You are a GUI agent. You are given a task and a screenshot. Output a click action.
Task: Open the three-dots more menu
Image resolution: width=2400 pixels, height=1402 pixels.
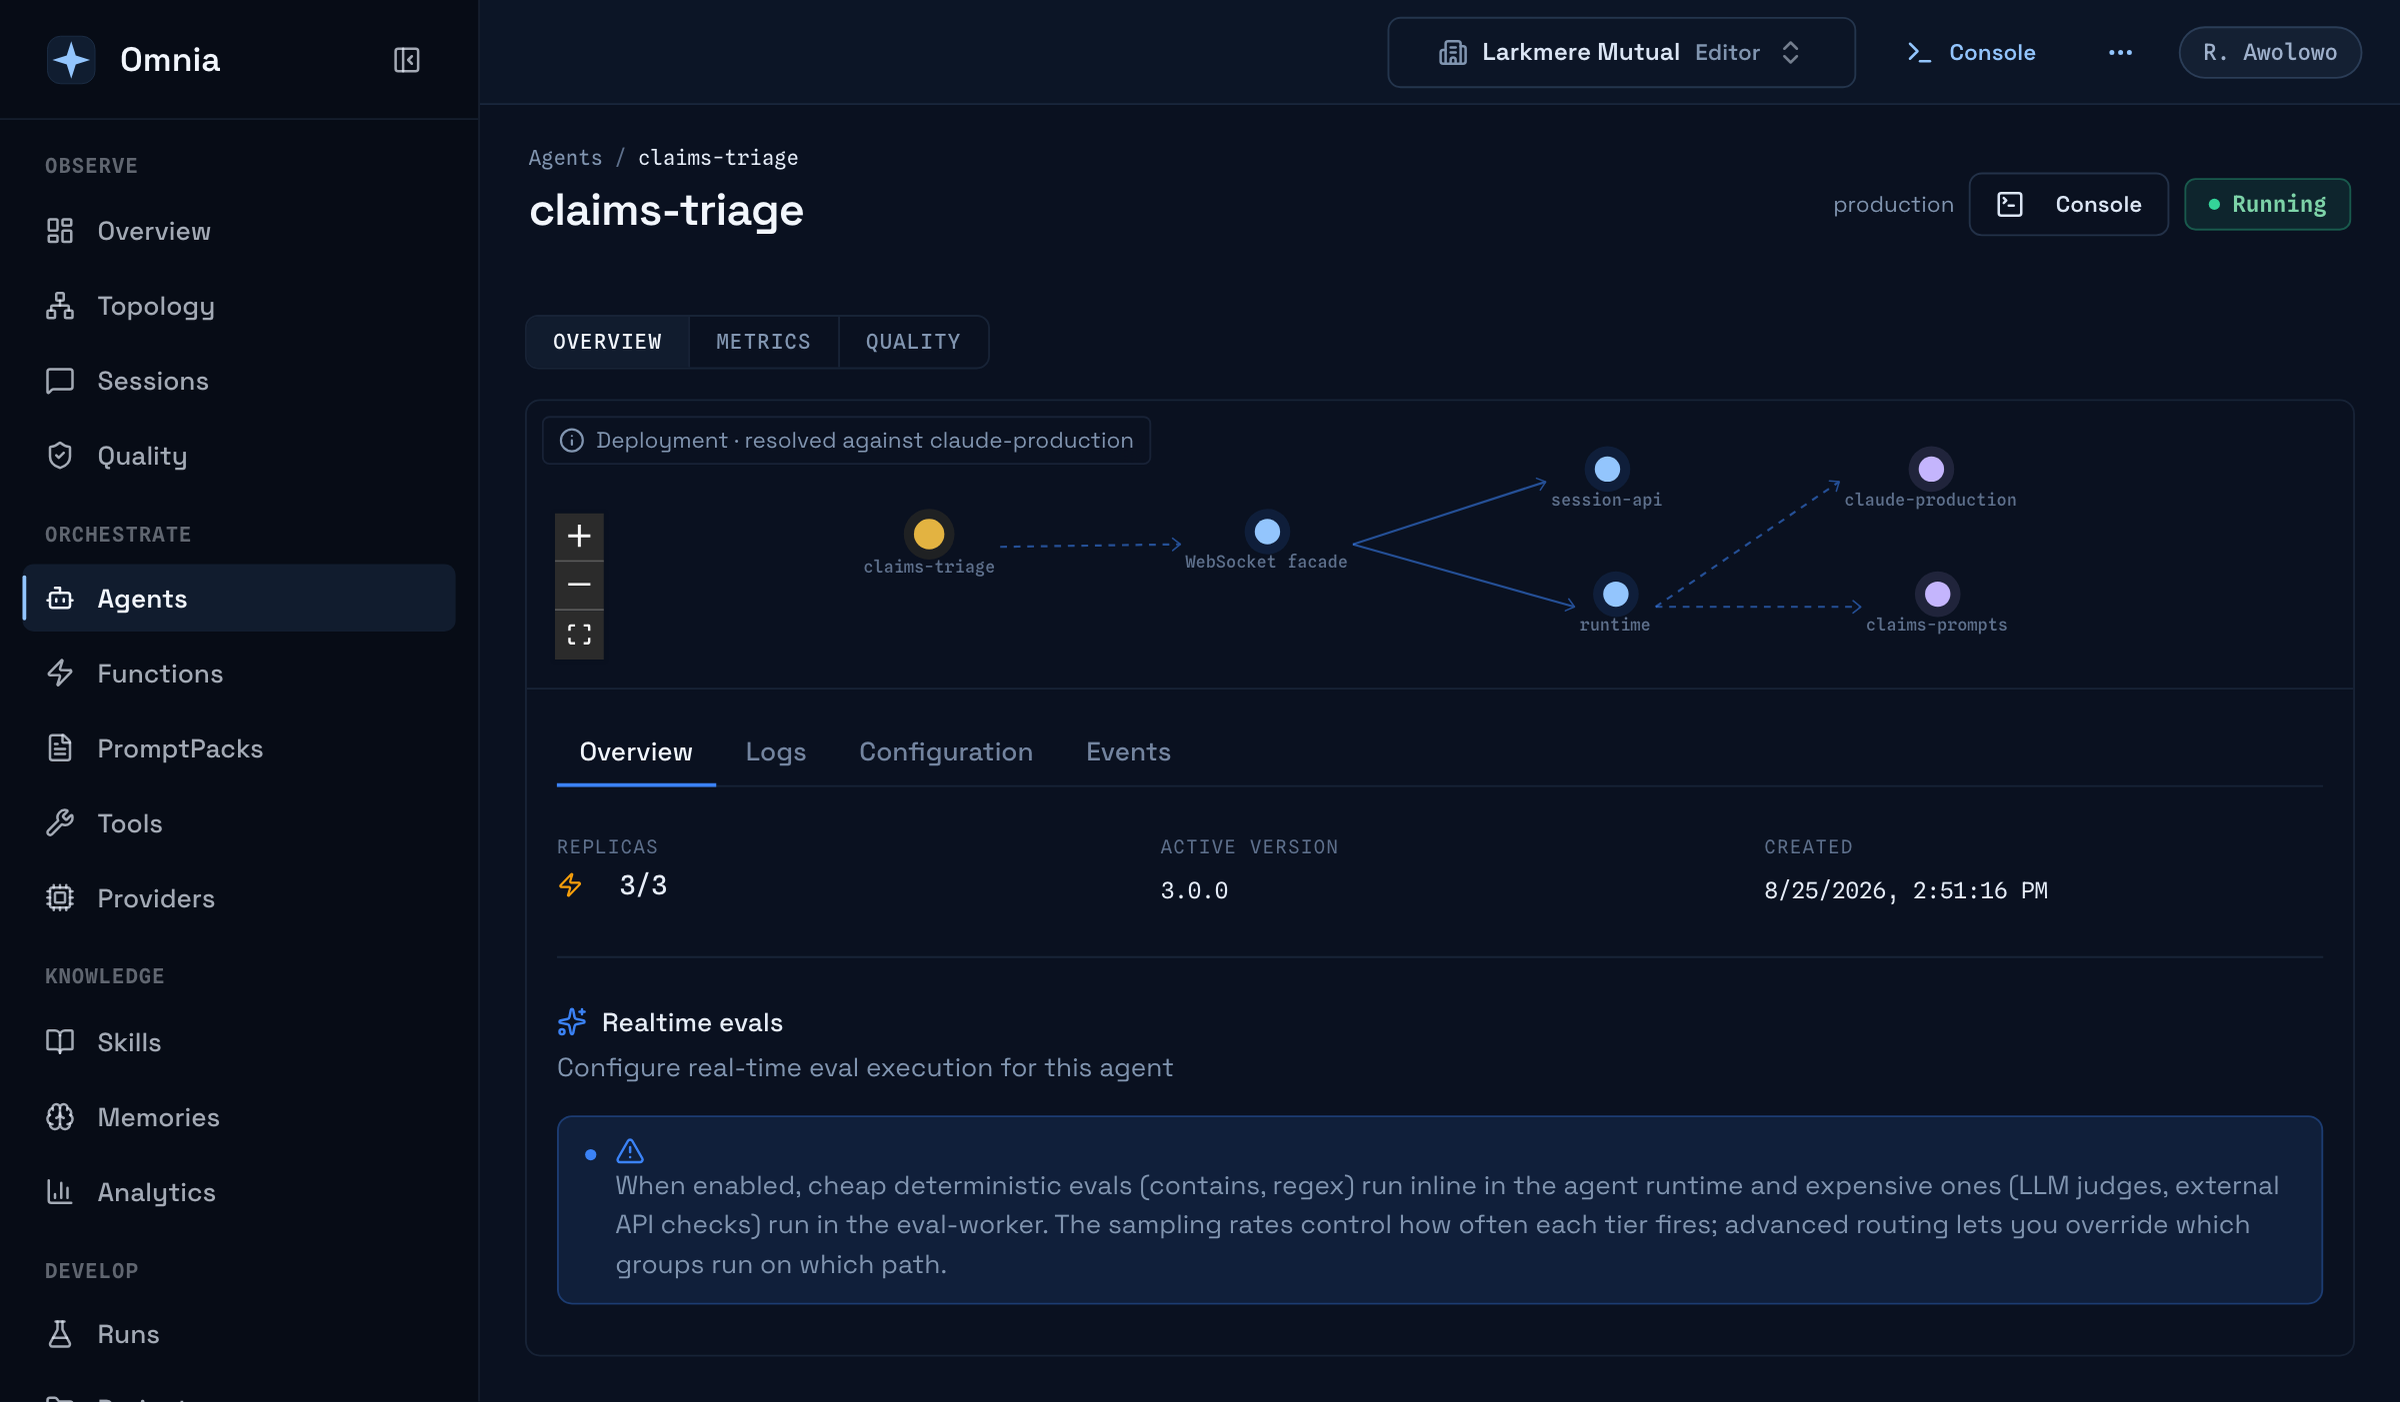click(x=2120, y=53)
